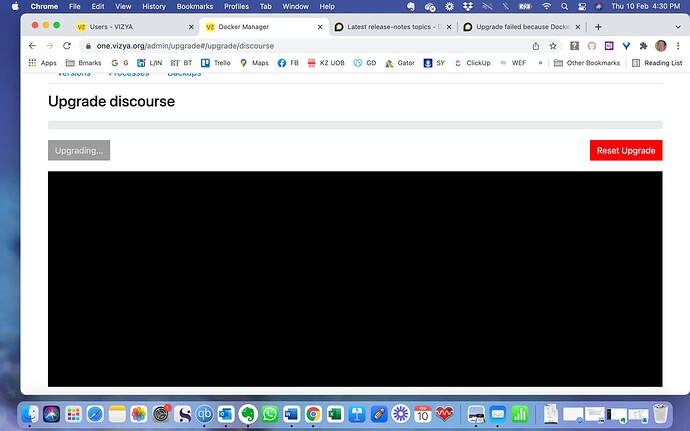Open Microsoft Word from the dock

[291, 414]
